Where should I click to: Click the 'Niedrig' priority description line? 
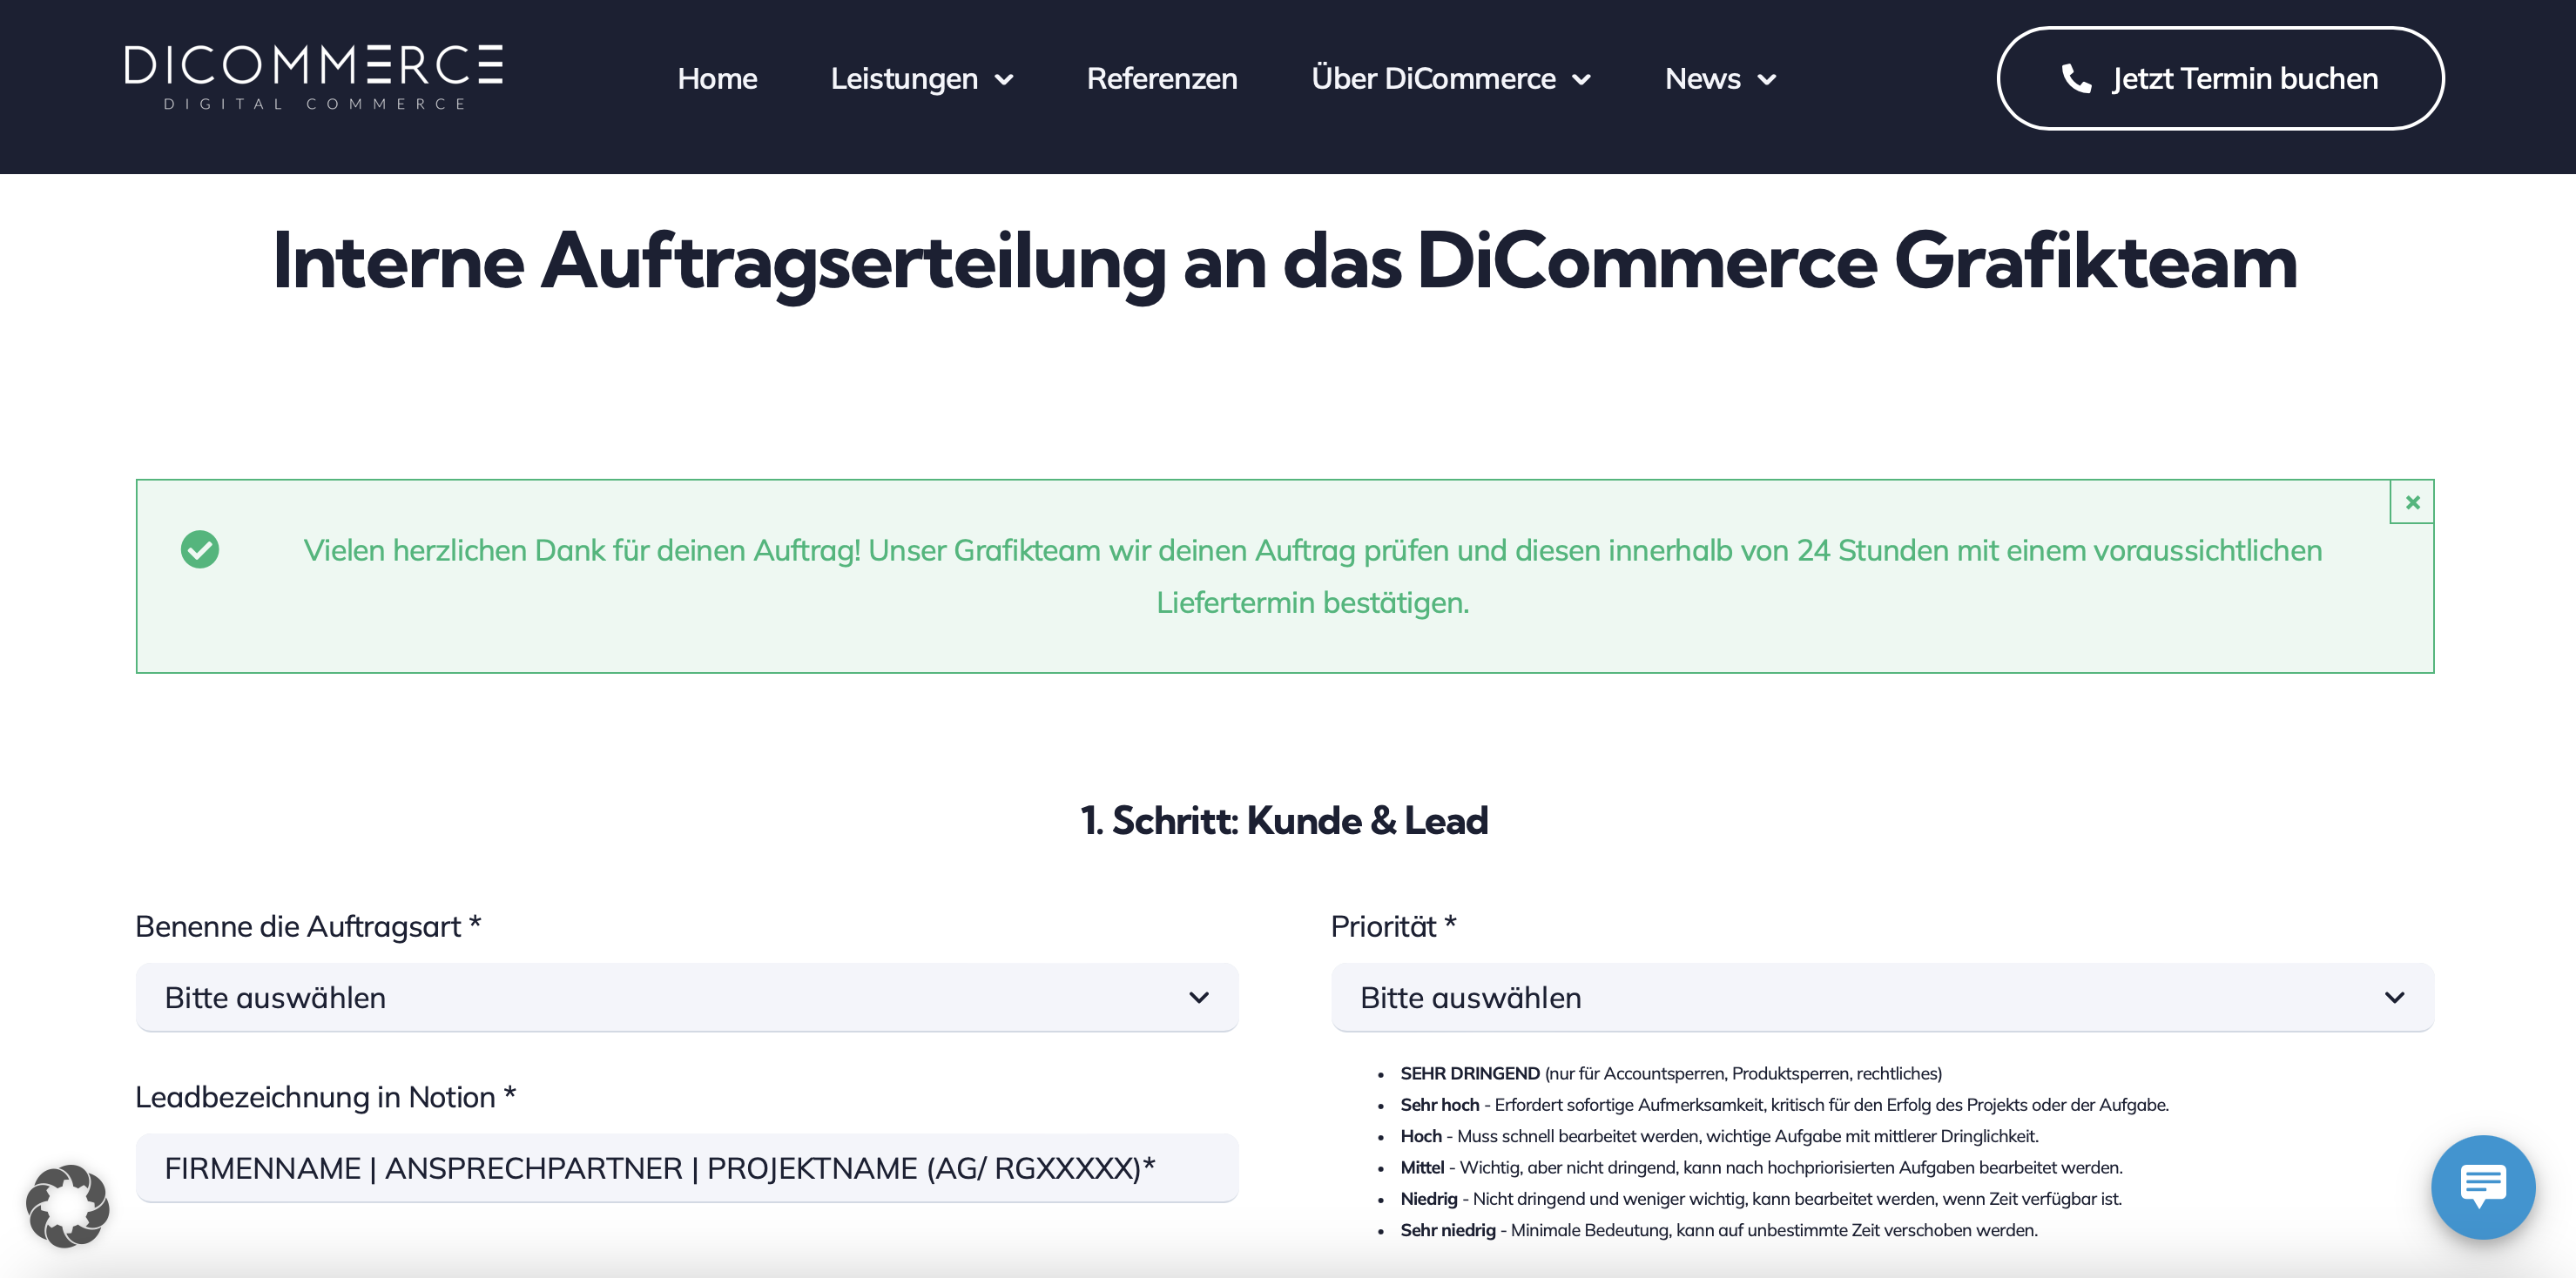(1761, 1198)
